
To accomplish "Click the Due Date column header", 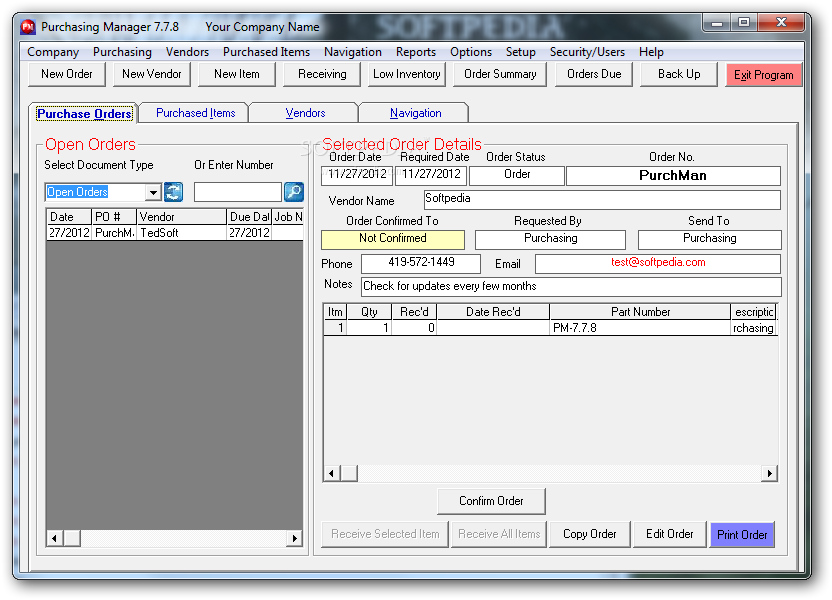I will pos(249,217).
